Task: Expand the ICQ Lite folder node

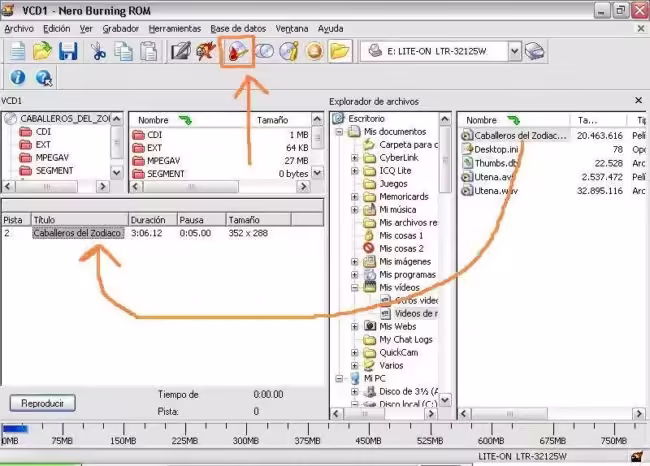Action: click(x=355, y=171)
